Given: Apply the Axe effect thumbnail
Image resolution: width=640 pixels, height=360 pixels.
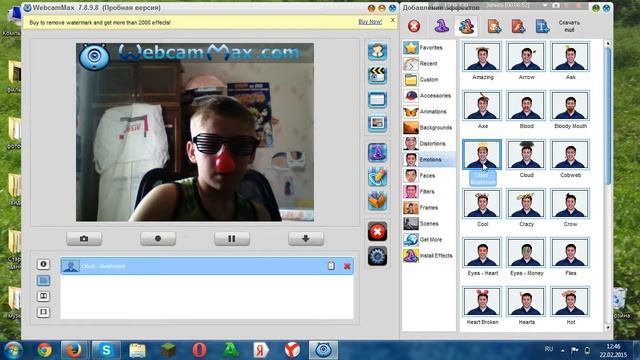Looking at the screenshot, I should [x=482, y=105].
